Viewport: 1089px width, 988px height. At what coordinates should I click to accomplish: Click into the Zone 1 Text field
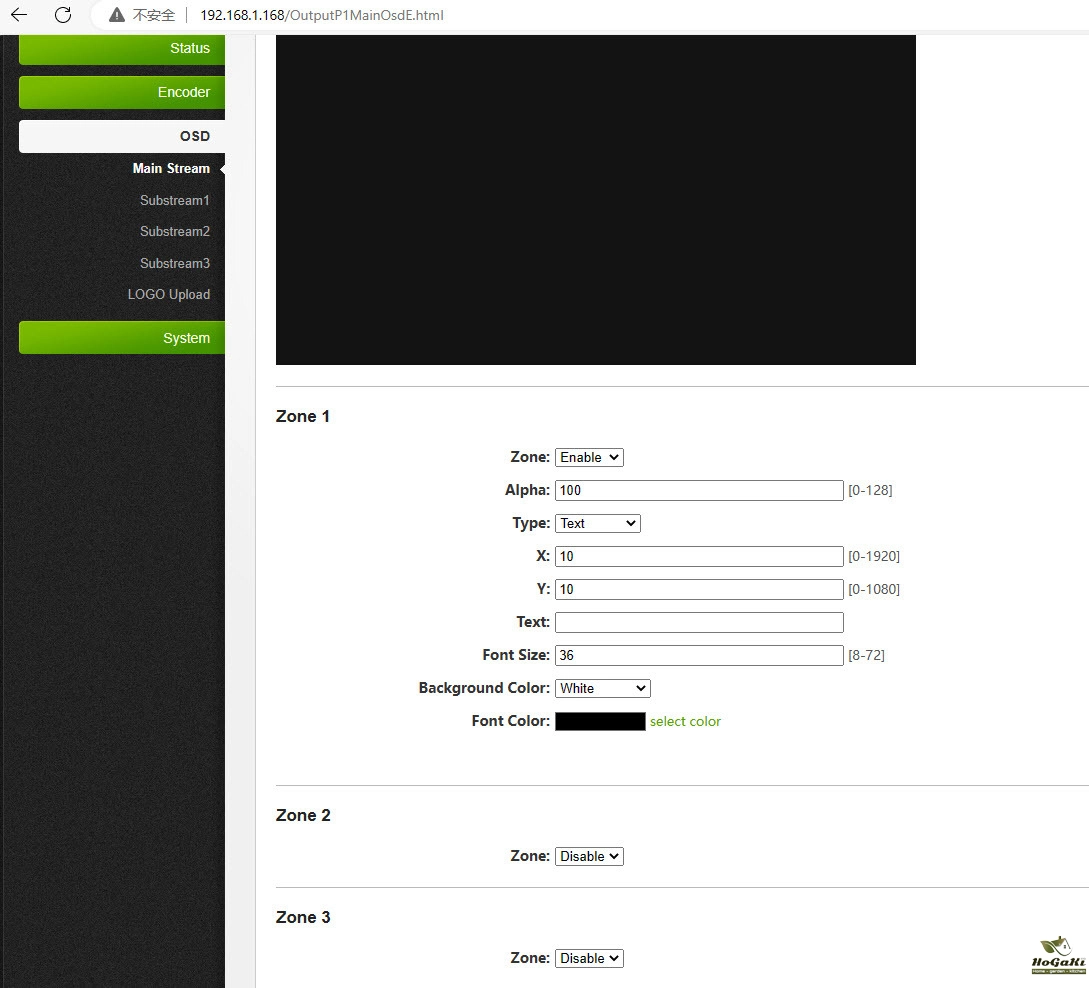699,622
